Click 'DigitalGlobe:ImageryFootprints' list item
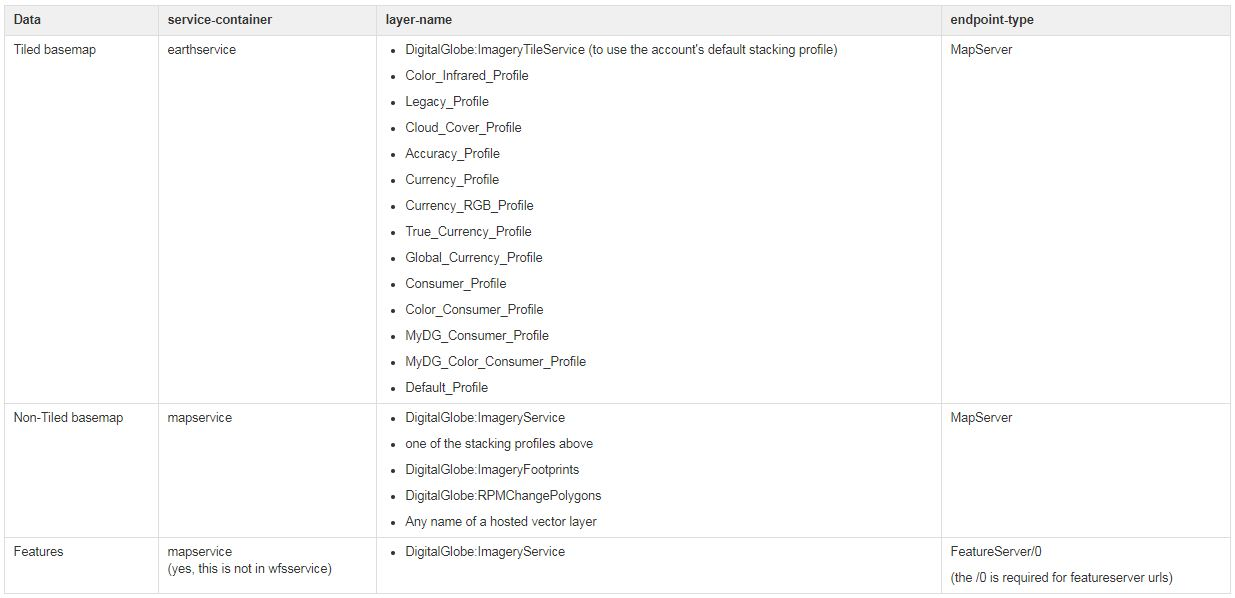1235x598 pixels. click(492, 470)
